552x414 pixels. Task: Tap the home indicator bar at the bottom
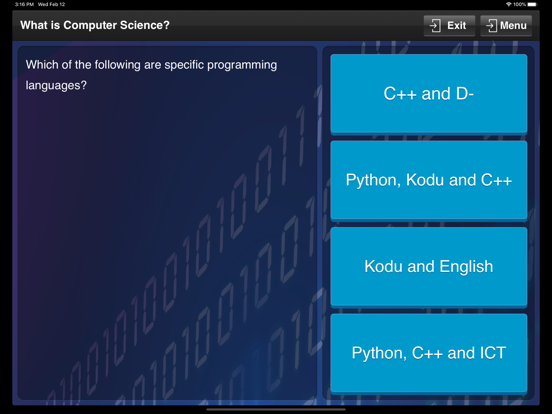[276, 410]
